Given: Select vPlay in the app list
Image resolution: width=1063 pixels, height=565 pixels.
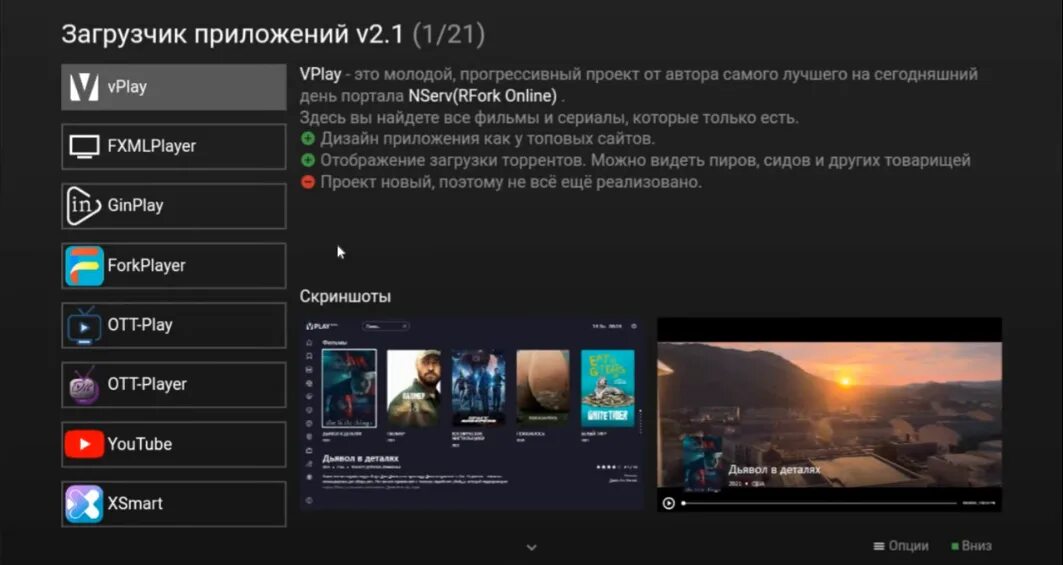Looking at the screenshot, I should click(x=174, y=87).
